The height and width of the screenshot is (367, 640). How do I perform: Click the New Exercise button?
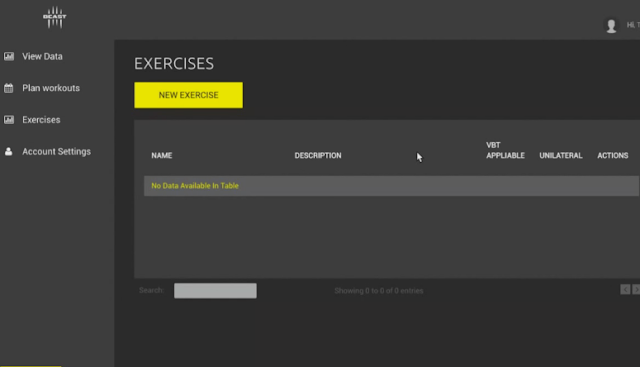188,95
